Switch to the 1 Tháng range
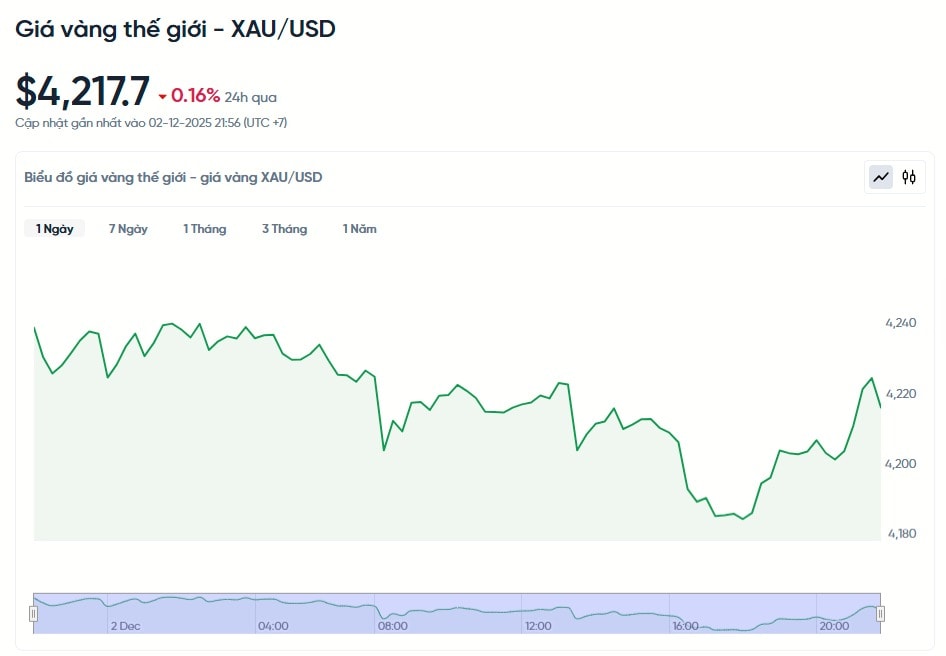Viewport: 946px width, 656px height. [x=204, y=229]
